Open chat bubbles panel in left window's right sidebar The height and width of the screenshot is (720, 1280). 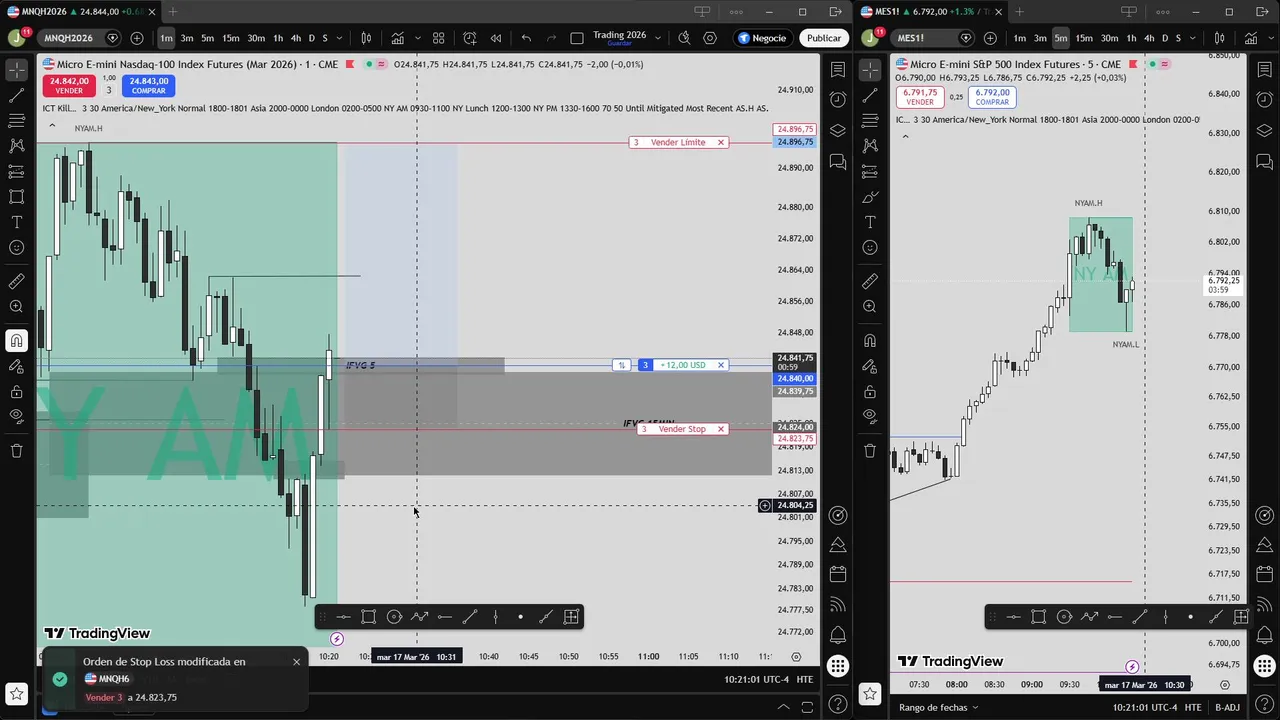coord(838,161)
